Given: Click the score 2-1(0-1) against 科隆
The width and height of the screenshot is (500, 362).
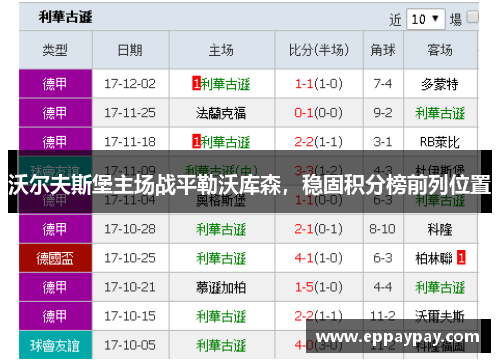Looking at the screenshot, I should [319, 229].
